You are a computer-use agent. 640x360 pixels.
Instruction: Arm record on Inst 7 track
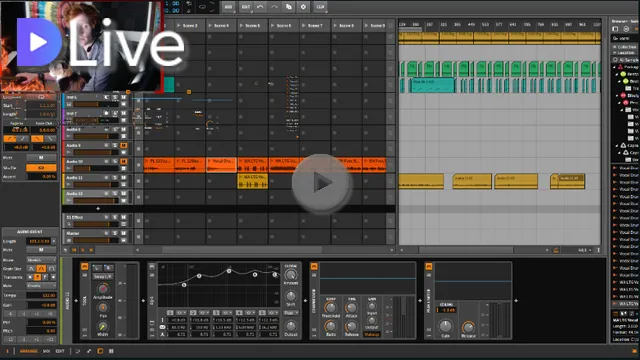pyautogui.click(x=107, y=113)
